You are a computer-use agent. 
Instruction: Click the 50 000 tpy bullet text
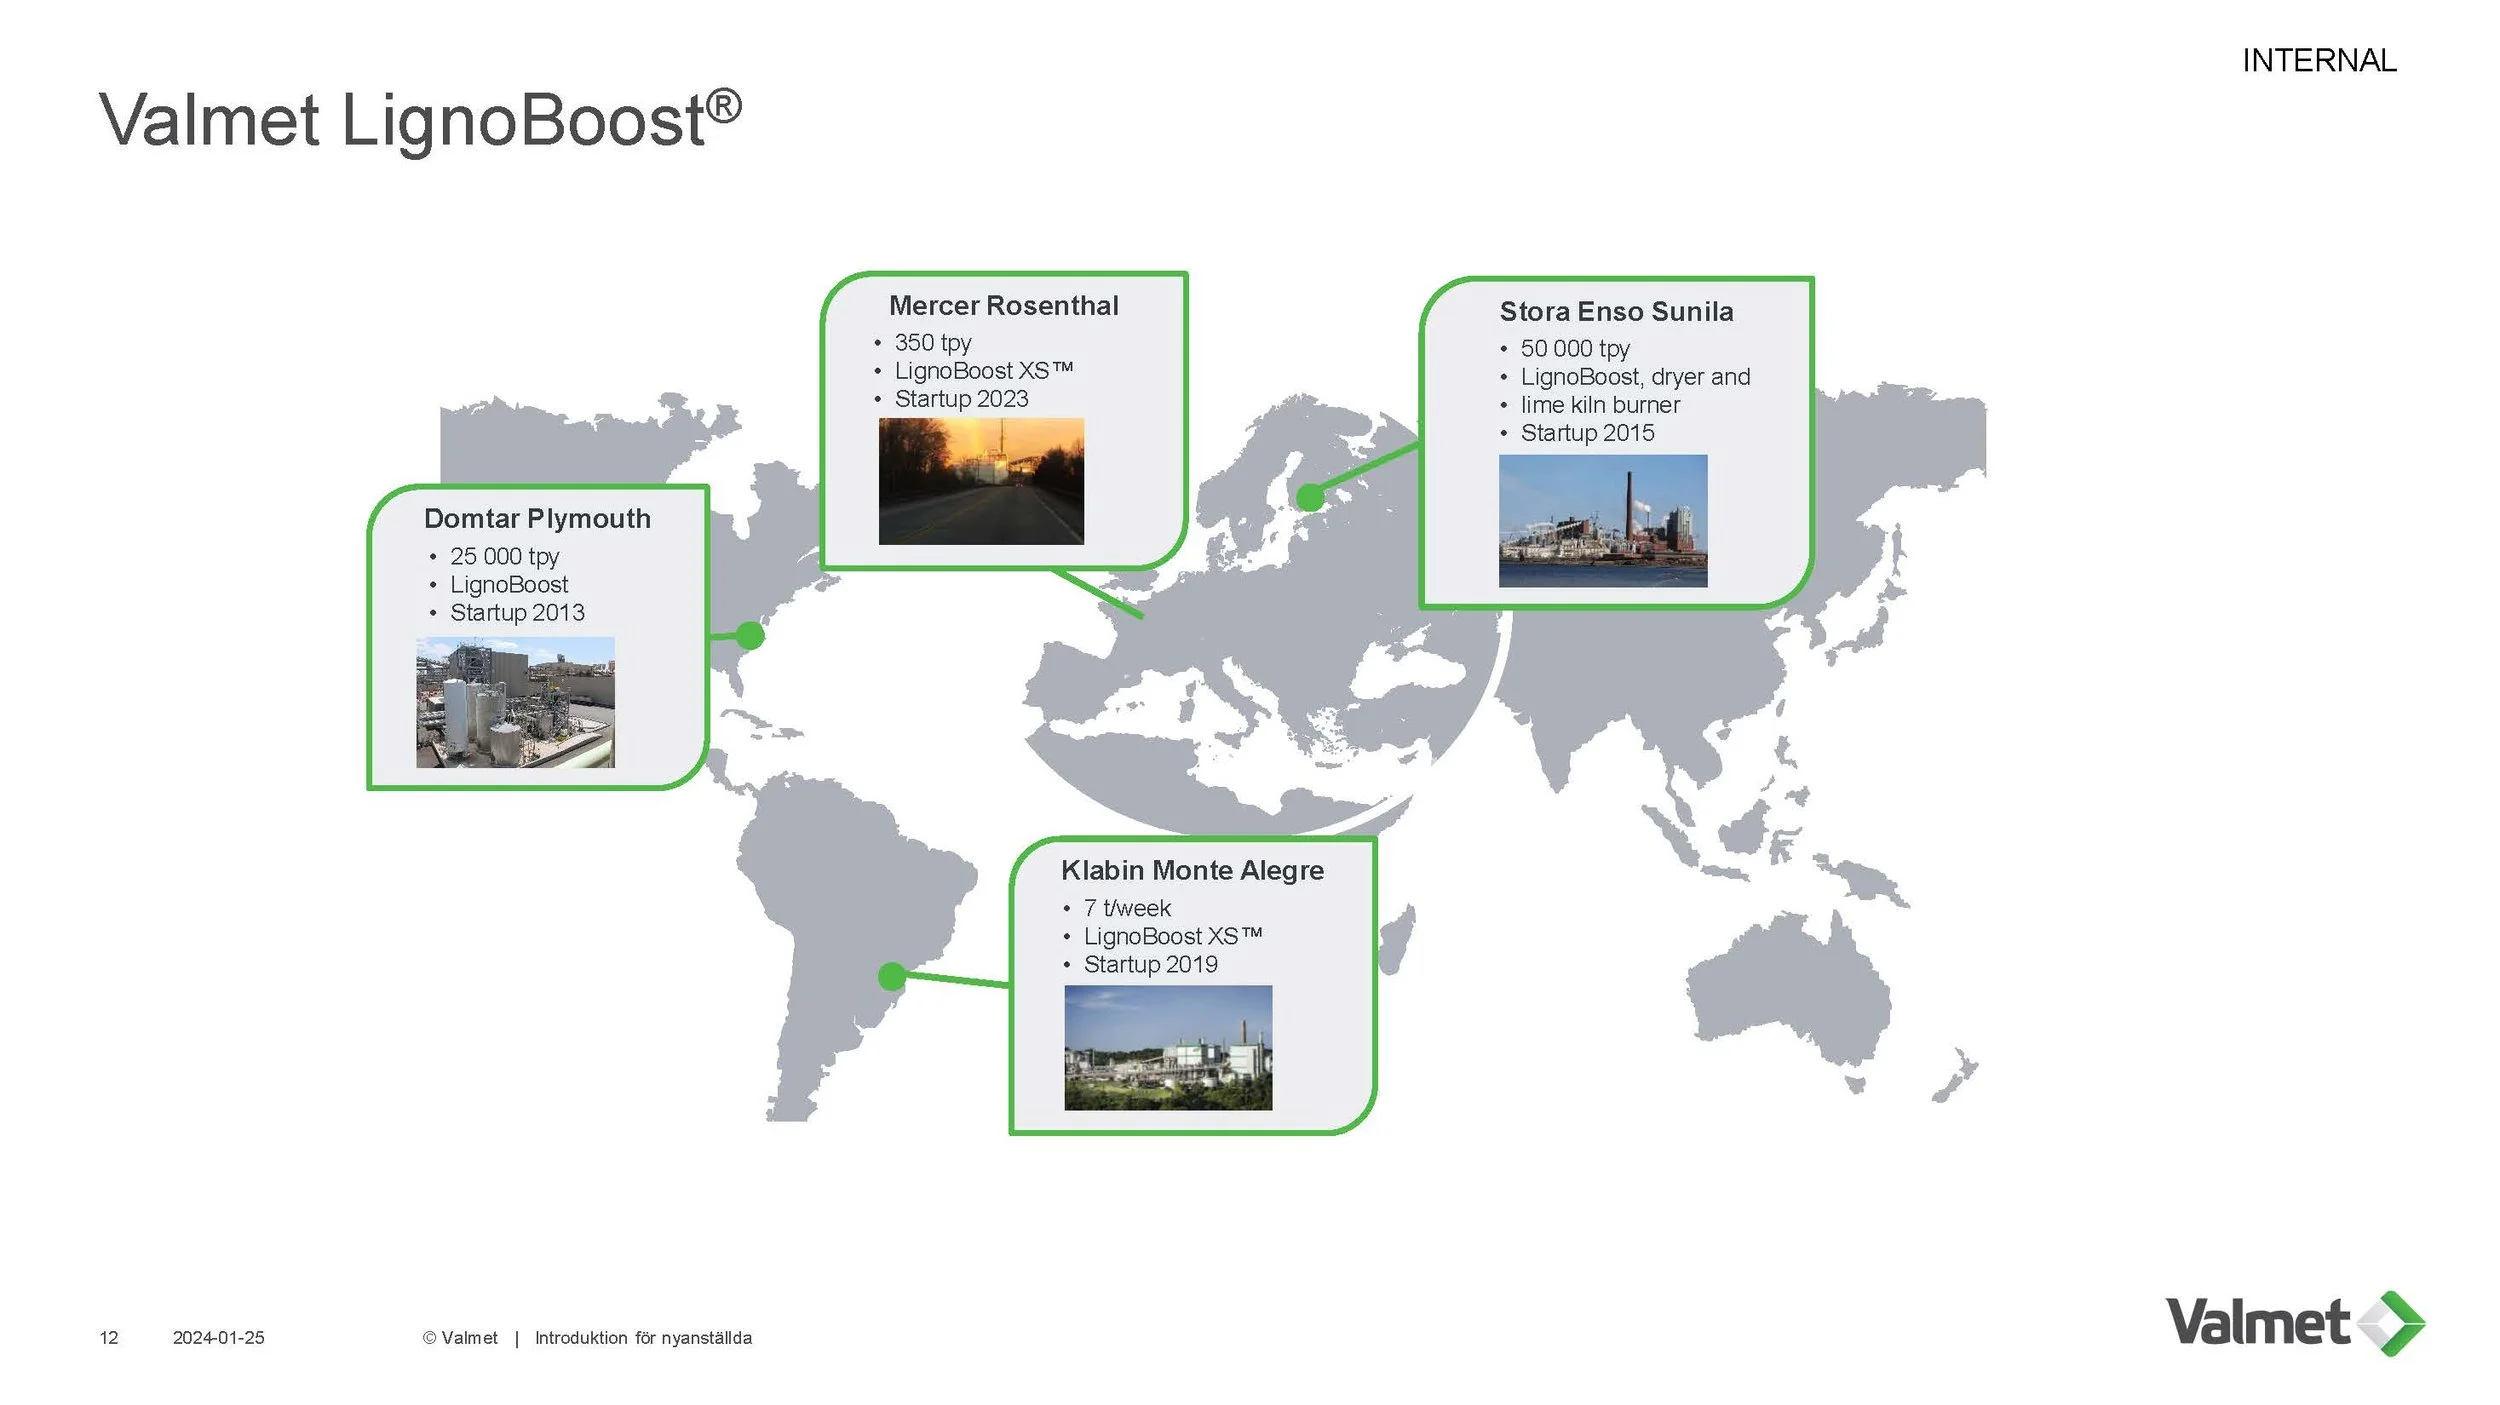tap(1574, 349)
